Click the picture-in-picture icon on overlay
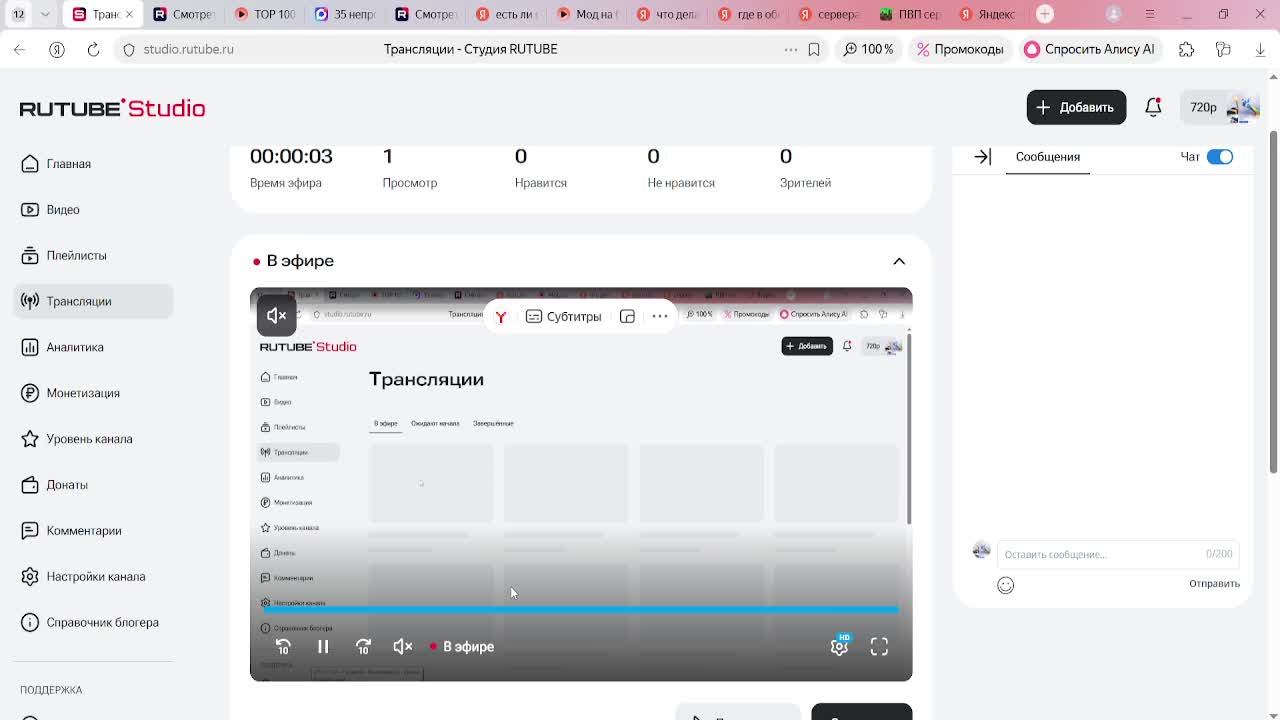This screenshot has height=720, width=1280. point(627,317)
